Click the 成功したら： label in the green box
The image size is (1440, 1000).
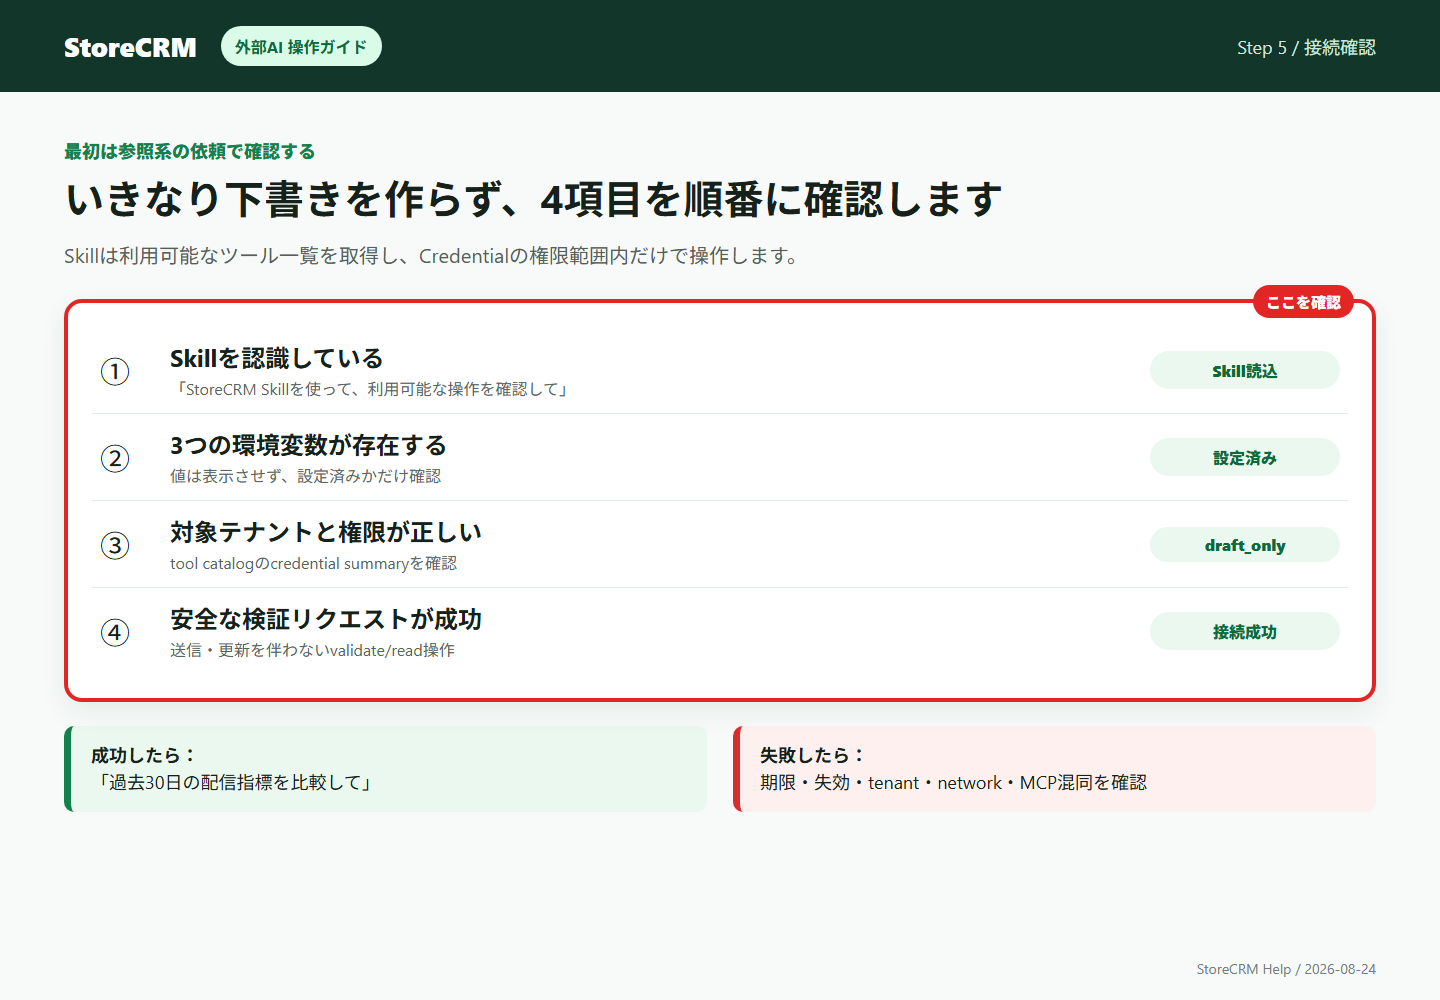pos(144,755)
